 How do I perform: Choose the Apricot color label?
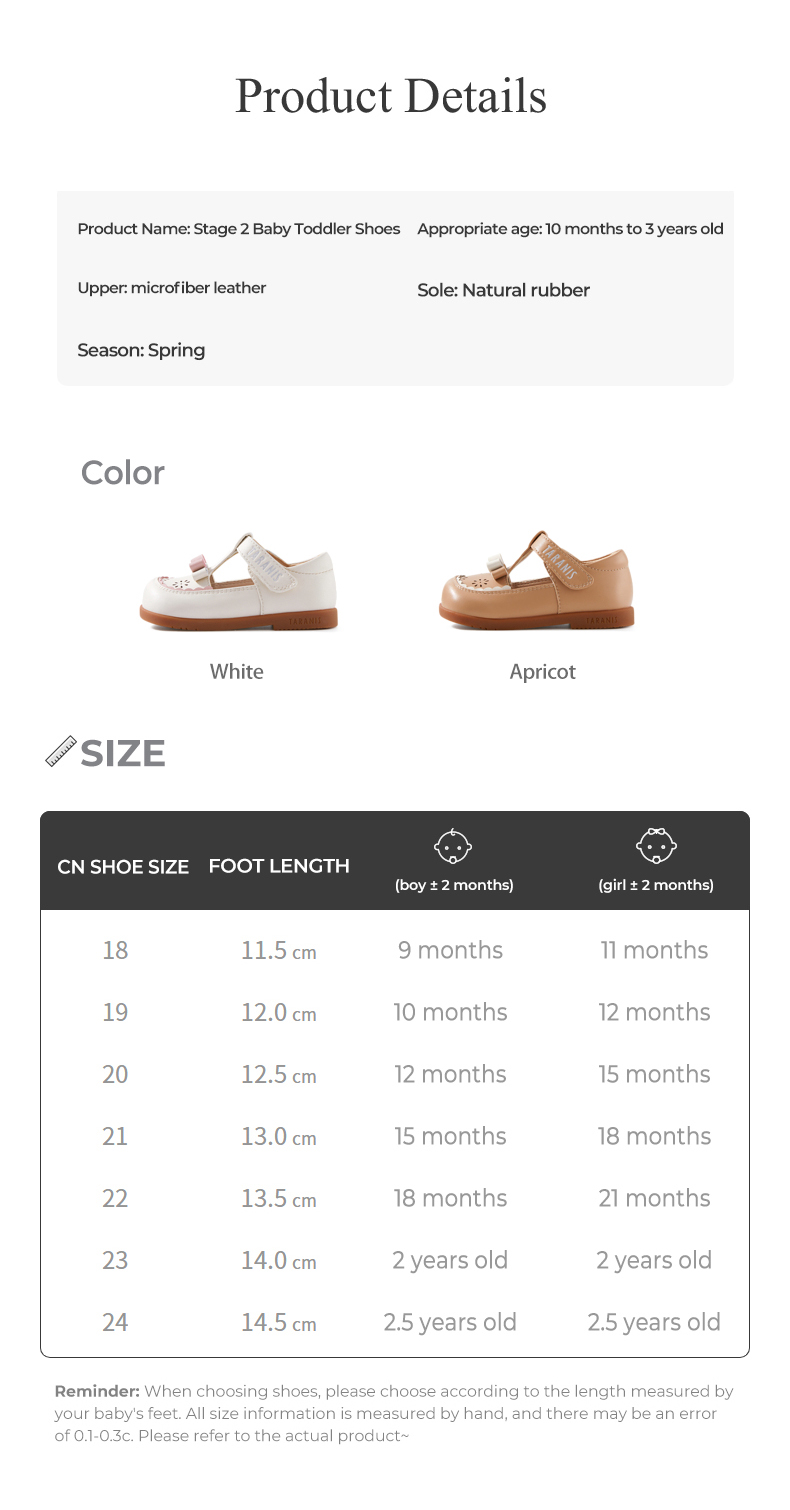pos(542,672)
